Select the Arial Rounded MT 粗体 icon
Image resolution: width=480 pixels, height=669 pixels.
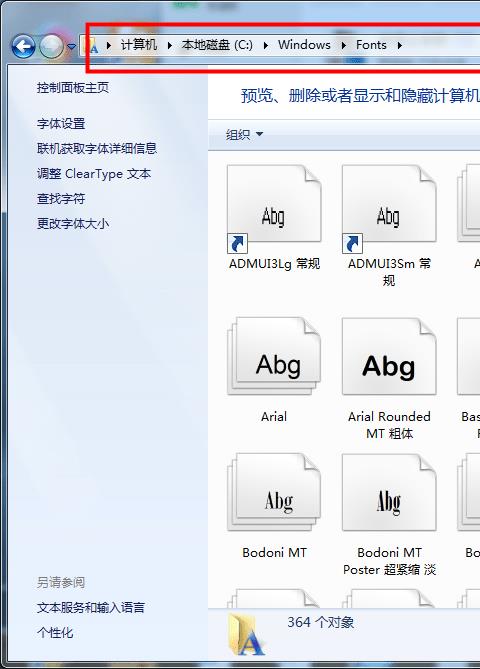(389, 356)
